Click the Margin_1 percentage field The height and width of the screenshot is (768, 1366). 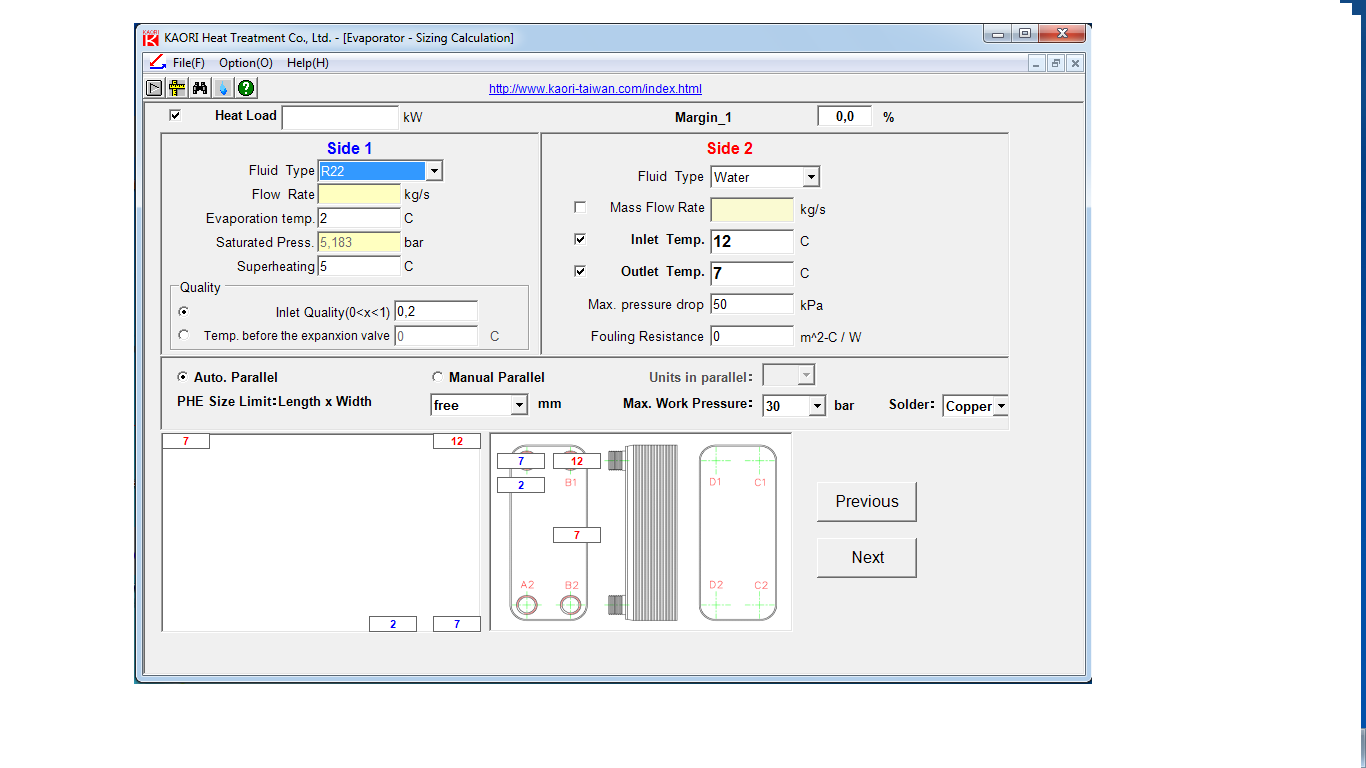pos(845,116)
